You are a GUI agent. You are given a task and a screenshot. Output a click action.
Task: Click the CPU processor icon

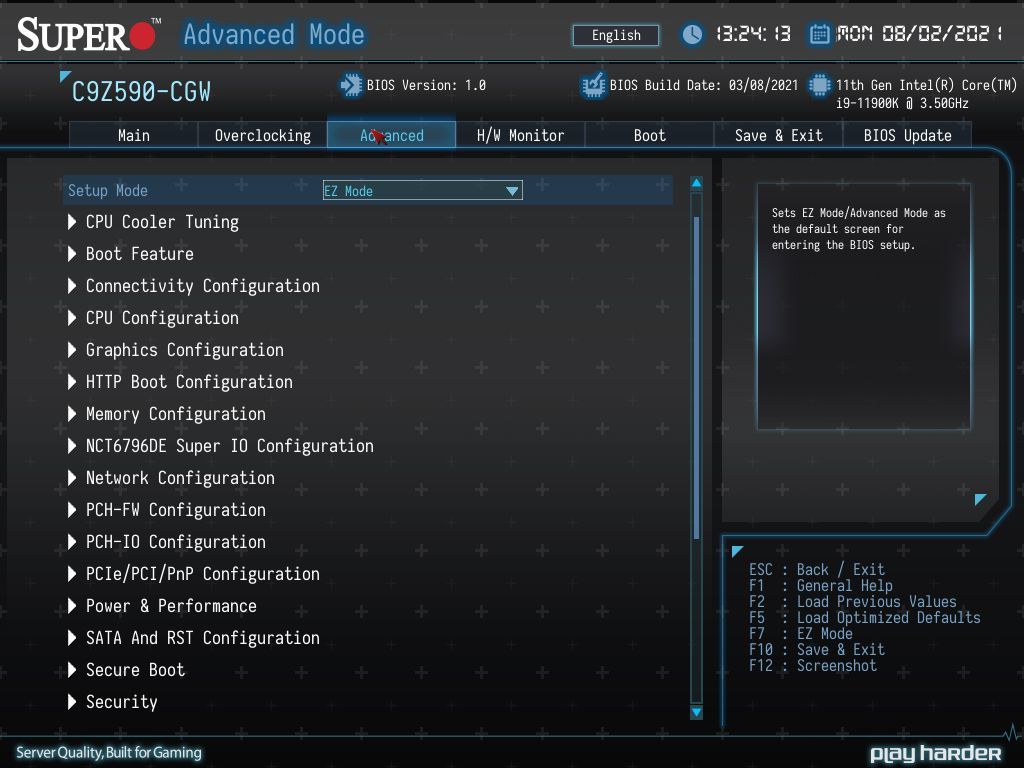pyautogui.click(x=820, y=85)
